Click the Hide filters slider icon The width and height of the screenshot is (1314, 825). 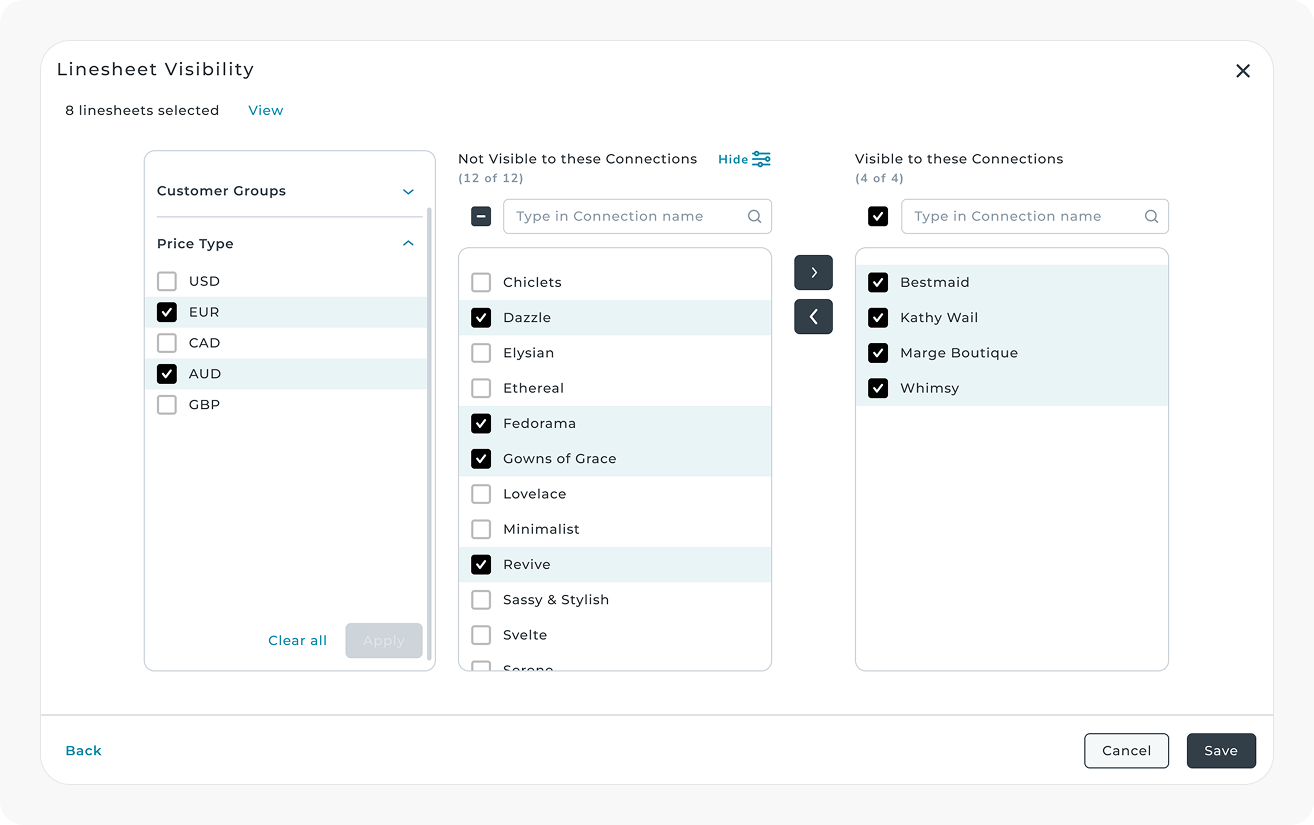[761, 159]
